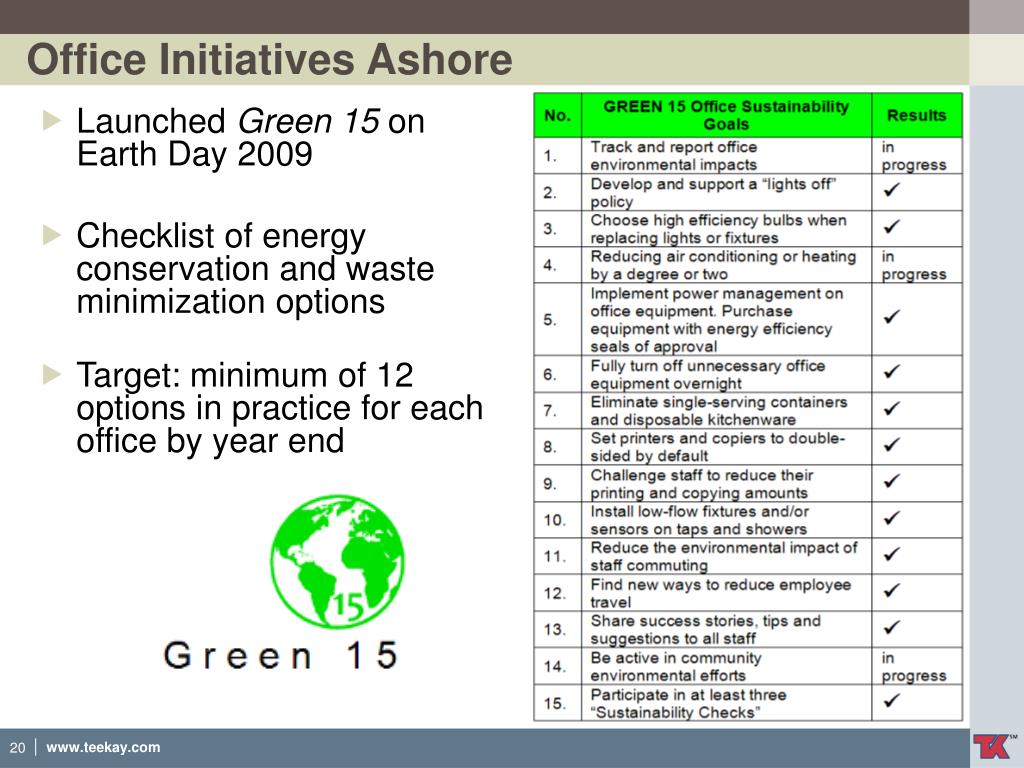Image resolution: width=1024 pixels, height=768 pixels.
Task: Click the bullet arrow beside 'Launched Green 15'
Action: click(52, 120)
